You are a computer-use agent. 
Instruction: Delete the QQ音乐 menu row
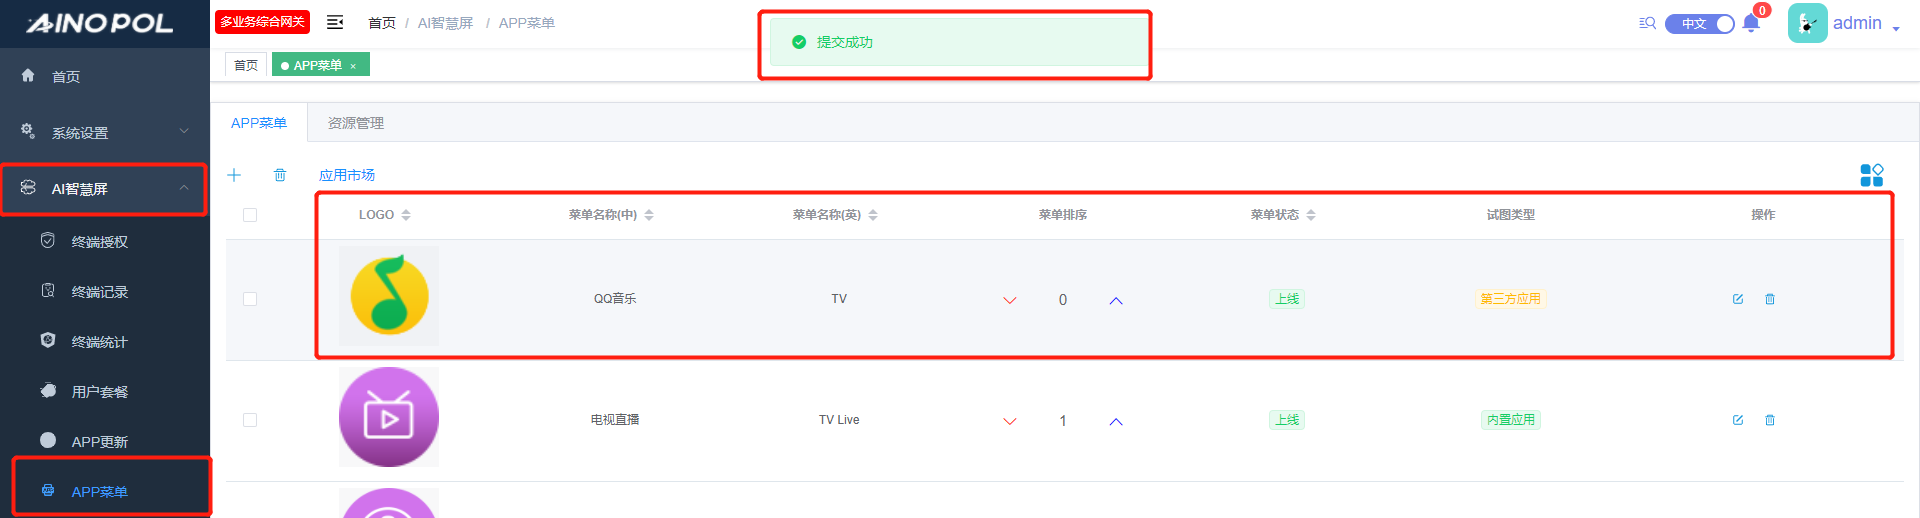coord(1770,299)
